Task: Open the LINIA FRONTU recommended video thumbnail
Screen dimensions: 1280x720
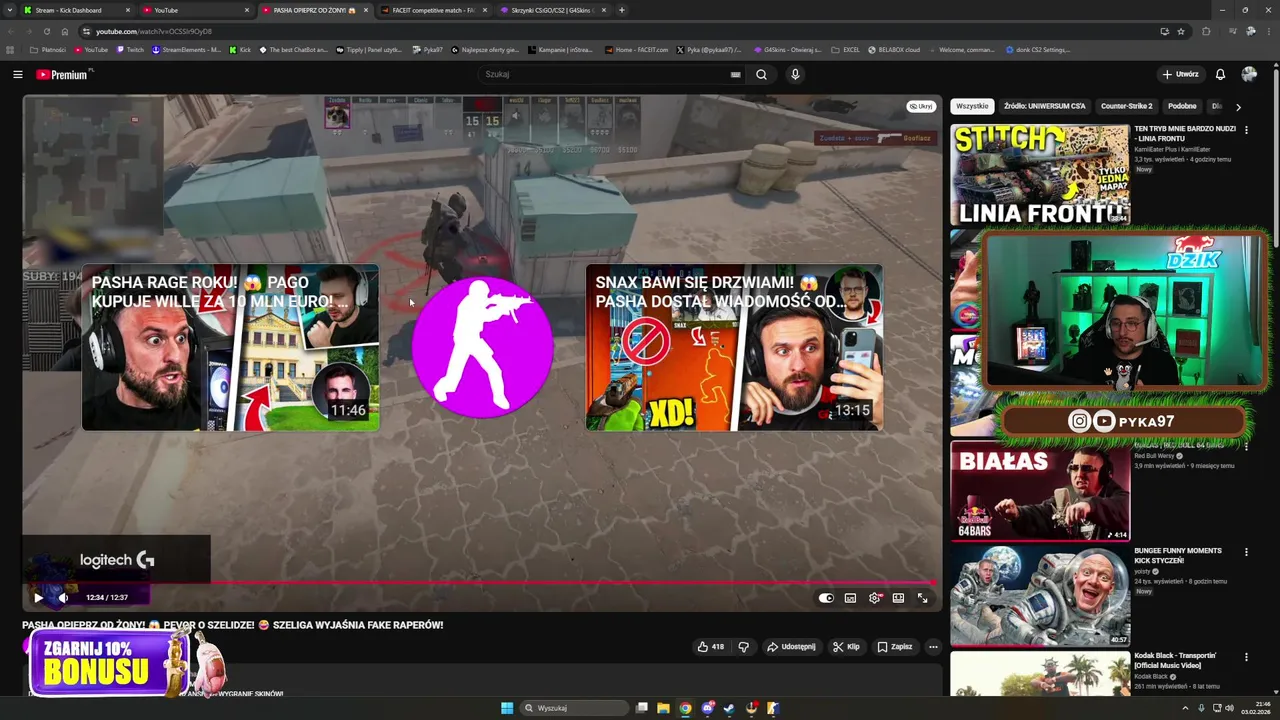Action: click(x=1040, y=174)
